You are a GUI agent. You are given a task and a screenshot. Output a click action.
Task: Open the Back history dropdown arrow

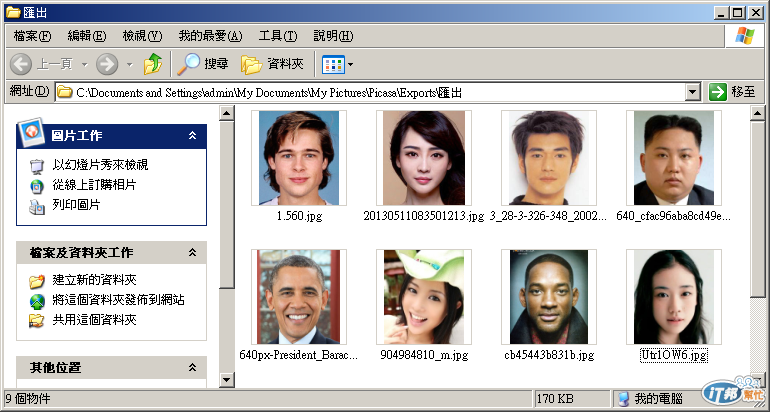(84, 64)
